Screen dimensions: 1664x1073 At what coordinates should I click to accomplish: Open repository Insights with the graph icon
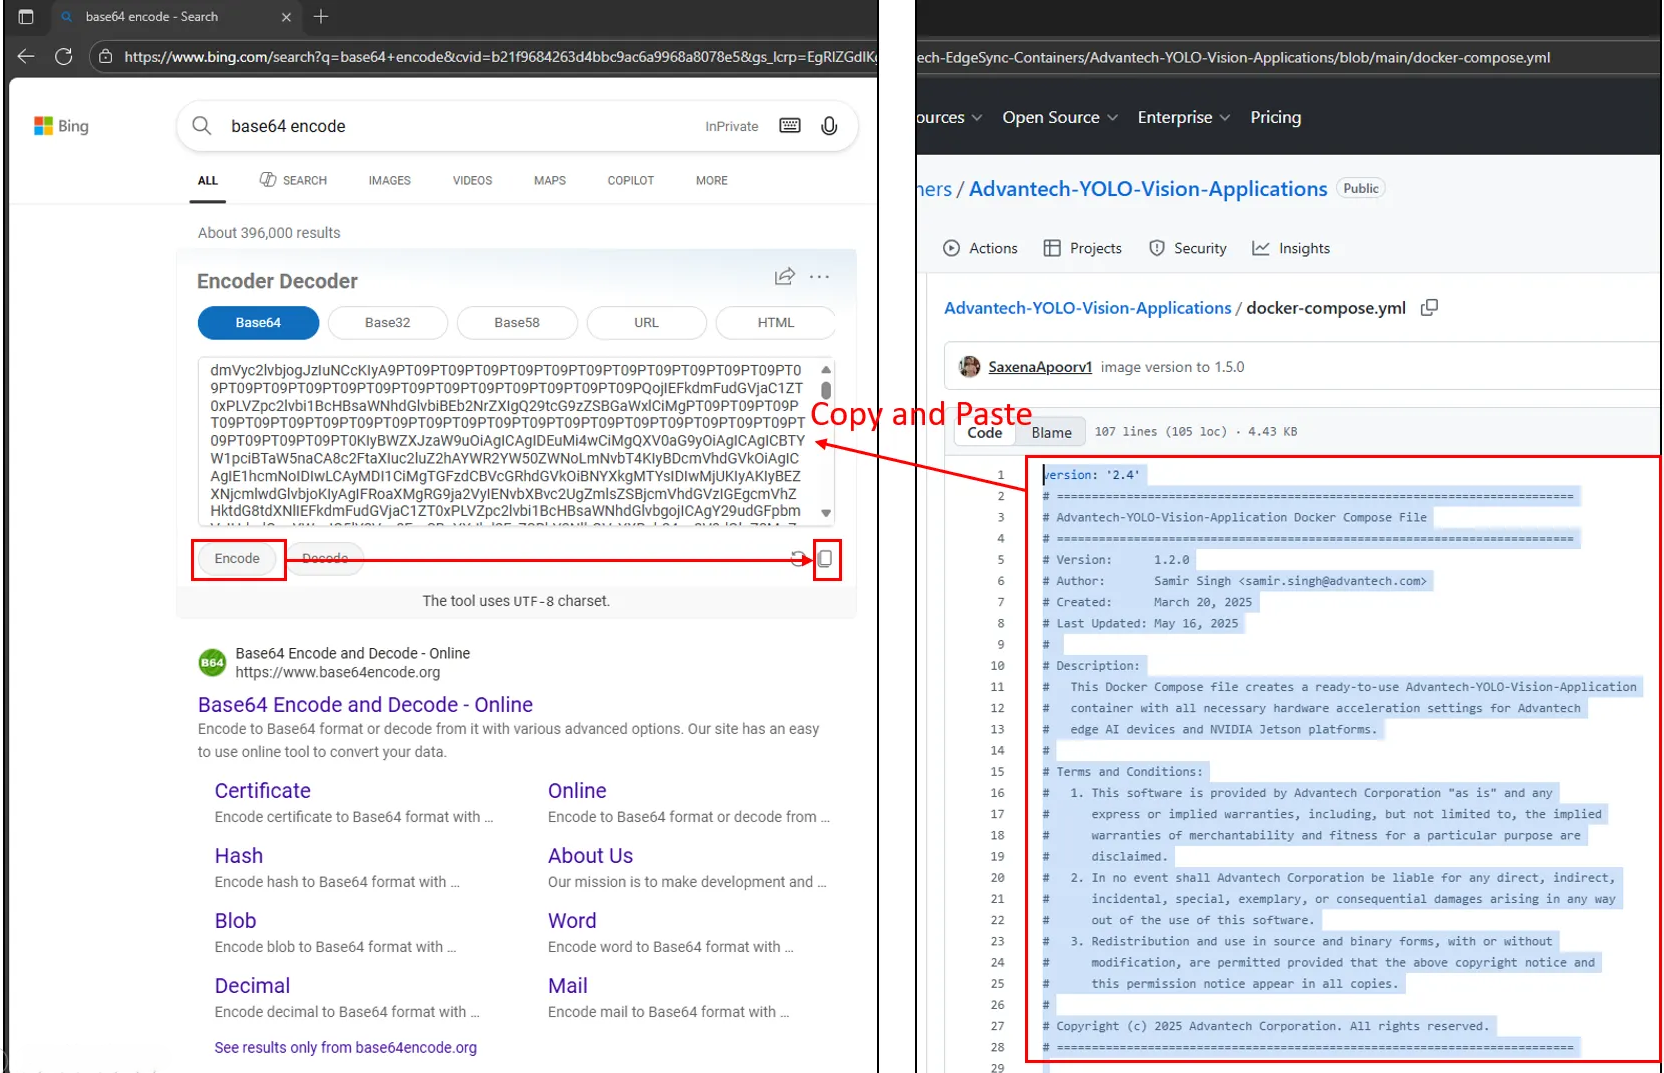click(1291, 248)
